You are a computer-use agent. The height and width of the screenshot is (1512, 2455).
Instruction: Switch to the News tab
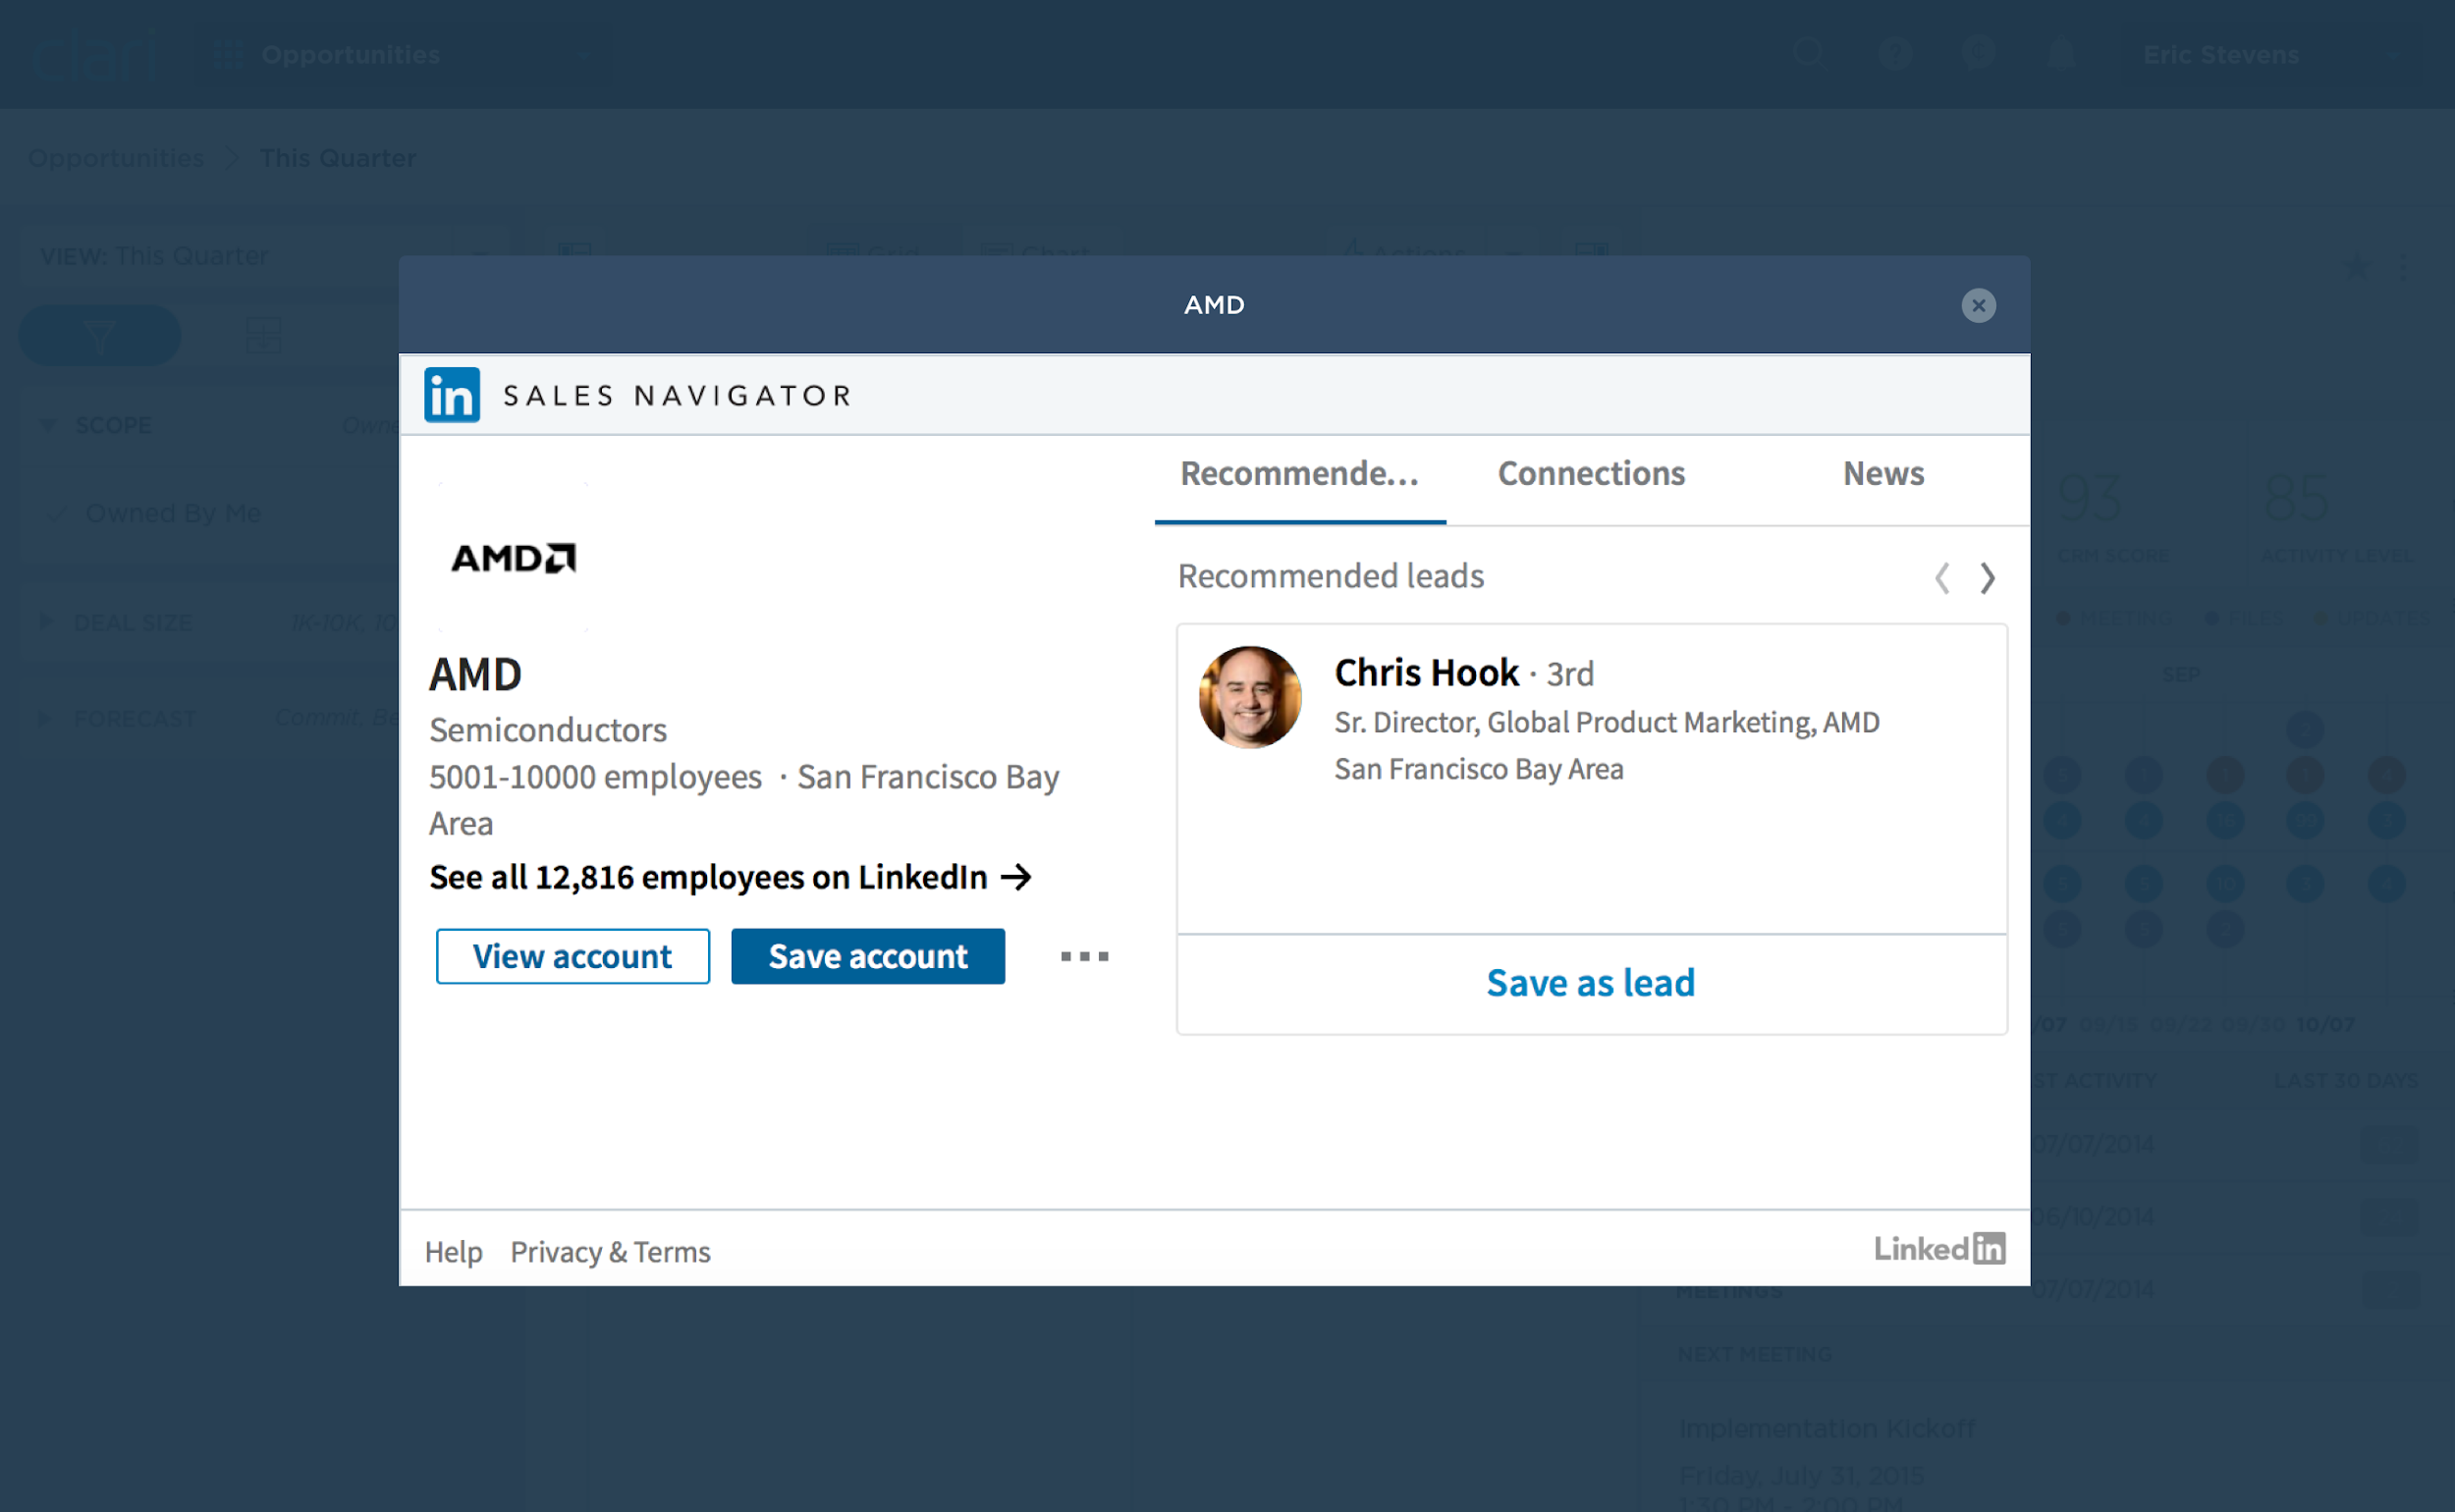pyautogui.click(x=1882, y=472)
